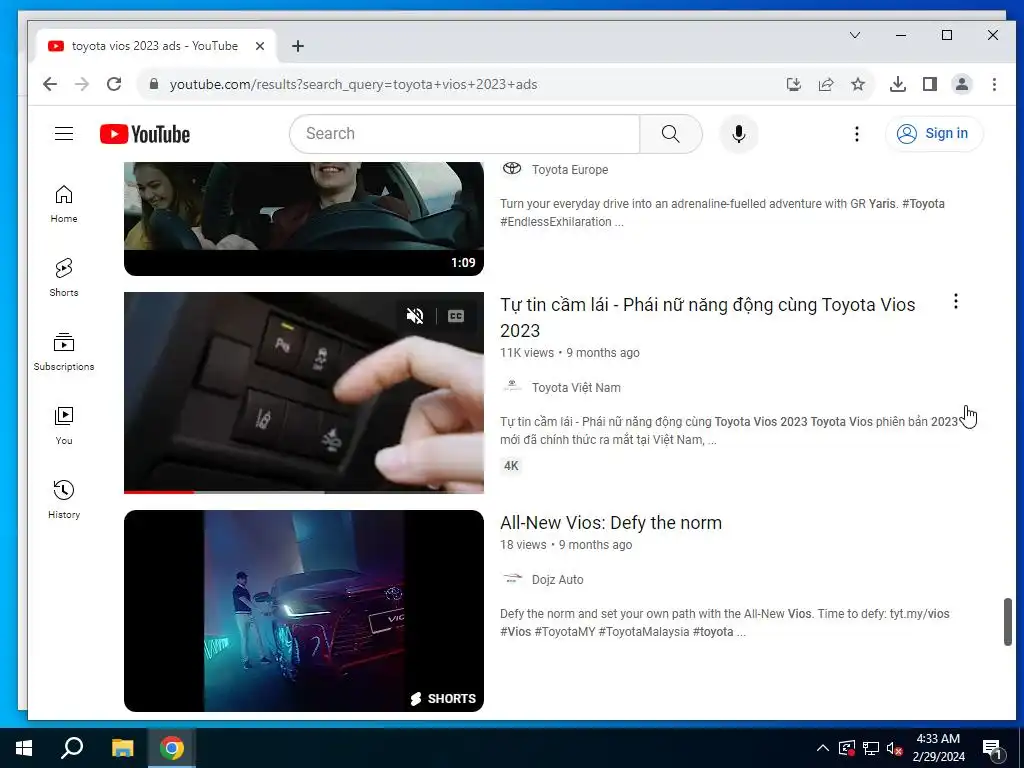
Task: Click the muted volume tray icon
Action: pos(895,748)
